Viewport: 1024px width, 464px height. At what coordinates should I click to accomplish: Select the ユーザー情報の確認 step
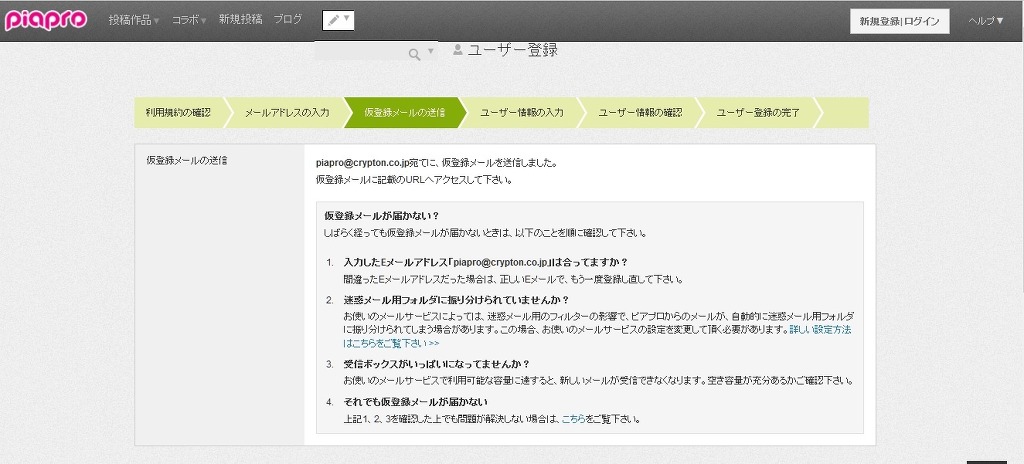[x=641, y=112]
